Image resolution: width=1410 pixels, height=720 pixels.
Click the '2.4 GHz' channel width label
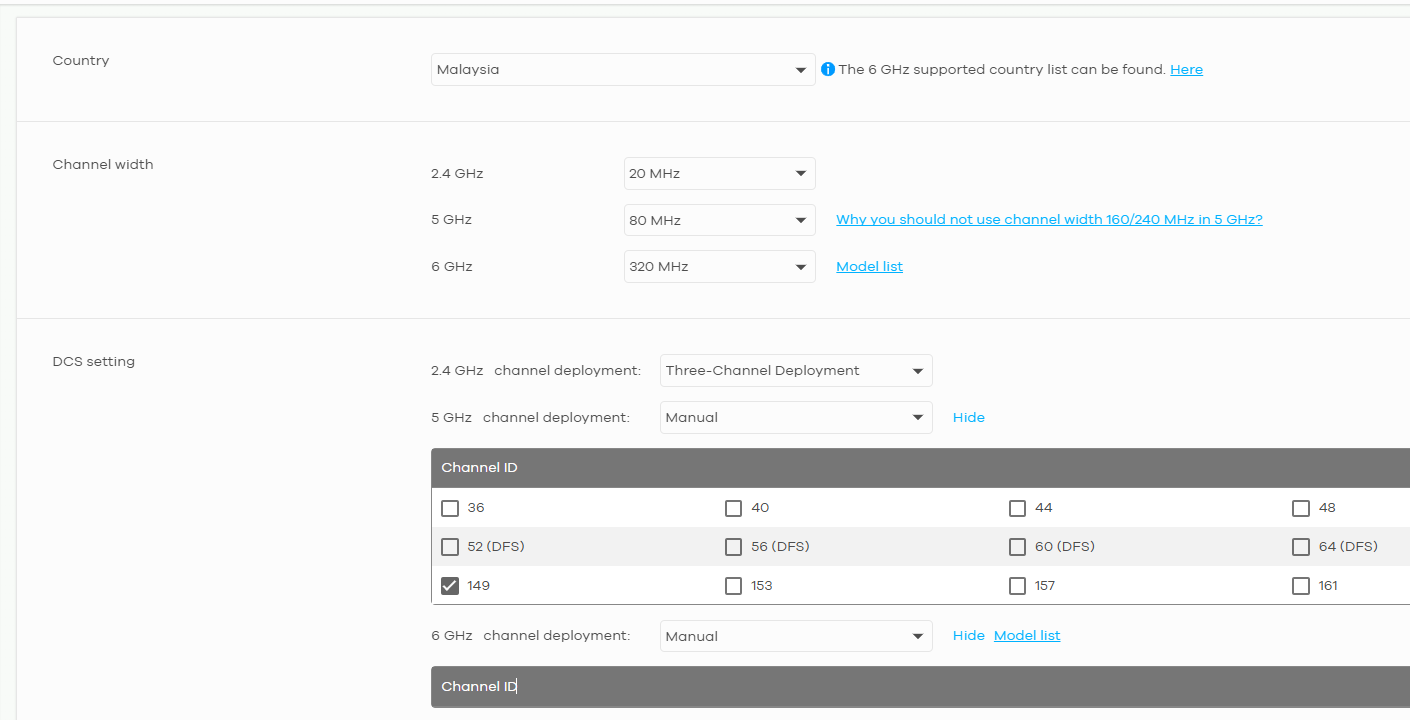pos(457,173)
